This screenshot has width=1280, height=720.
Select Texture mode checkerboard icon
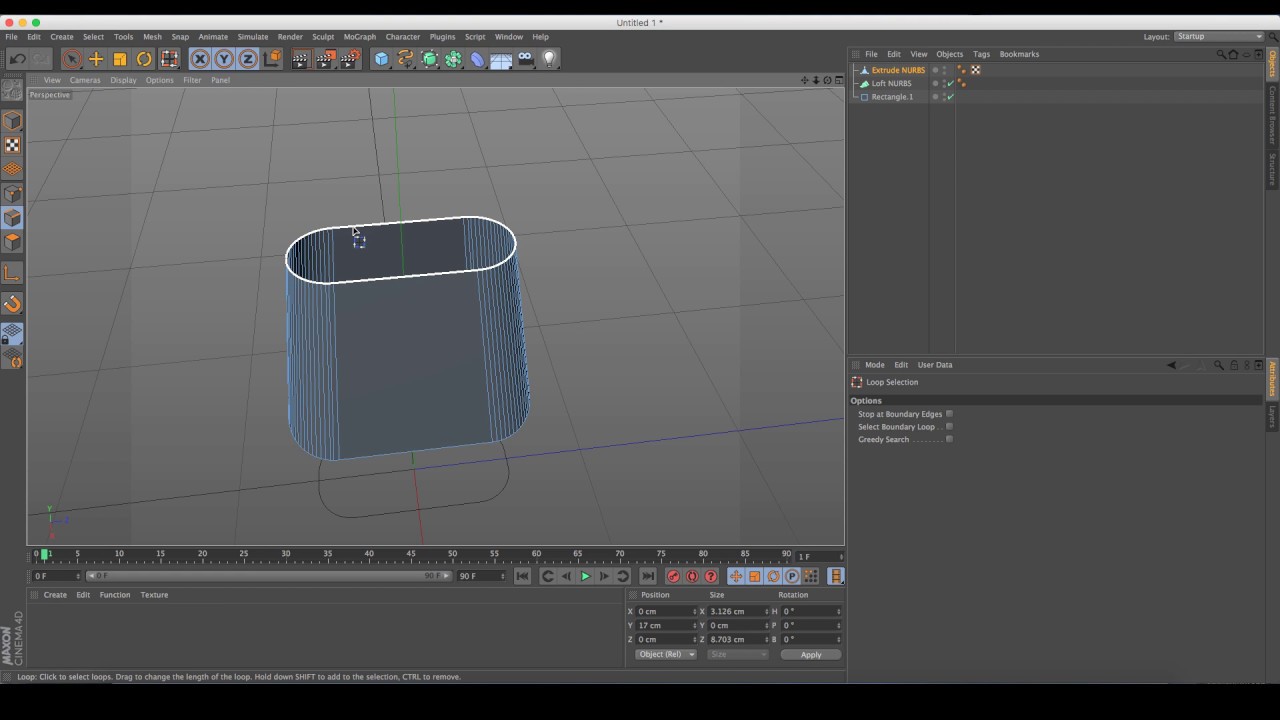pyautogui.click(x=12, y=145)
